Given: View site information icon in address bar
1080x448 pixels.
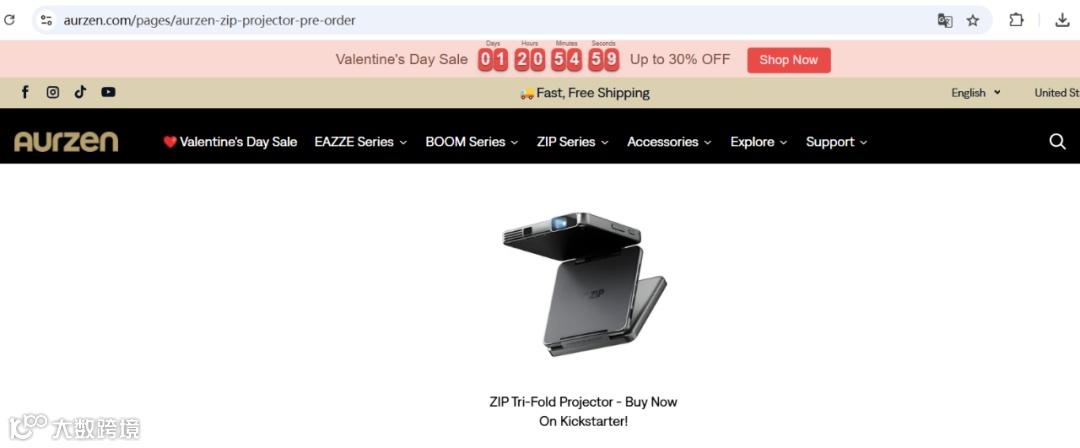Looking at the screenshot, I should coord(46,20).
